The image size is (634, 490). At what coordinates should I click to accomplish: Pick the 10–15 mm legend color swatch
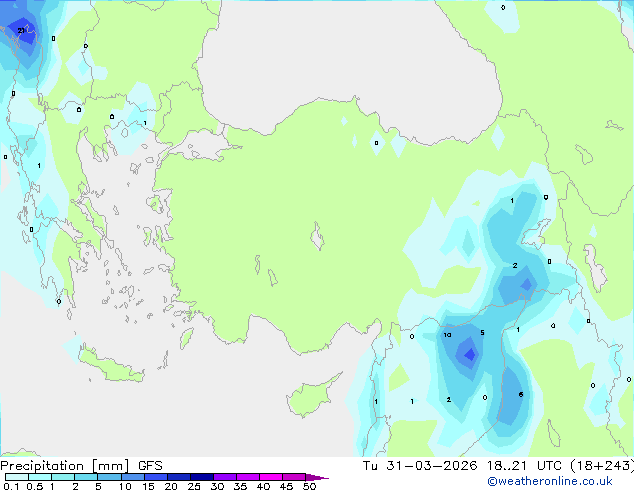(132, 477)
